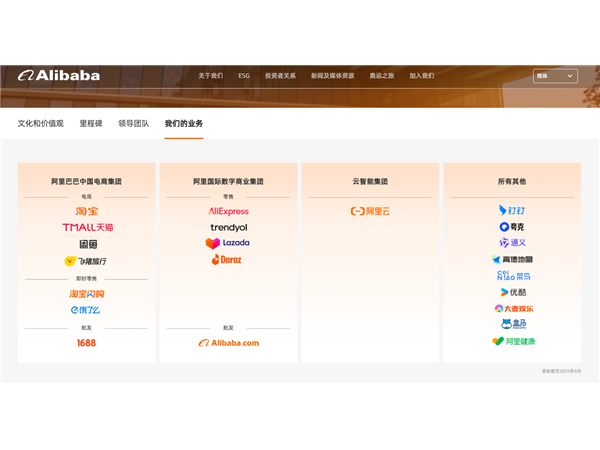
Task: Open the ESG menu
Action: [244, 76]
